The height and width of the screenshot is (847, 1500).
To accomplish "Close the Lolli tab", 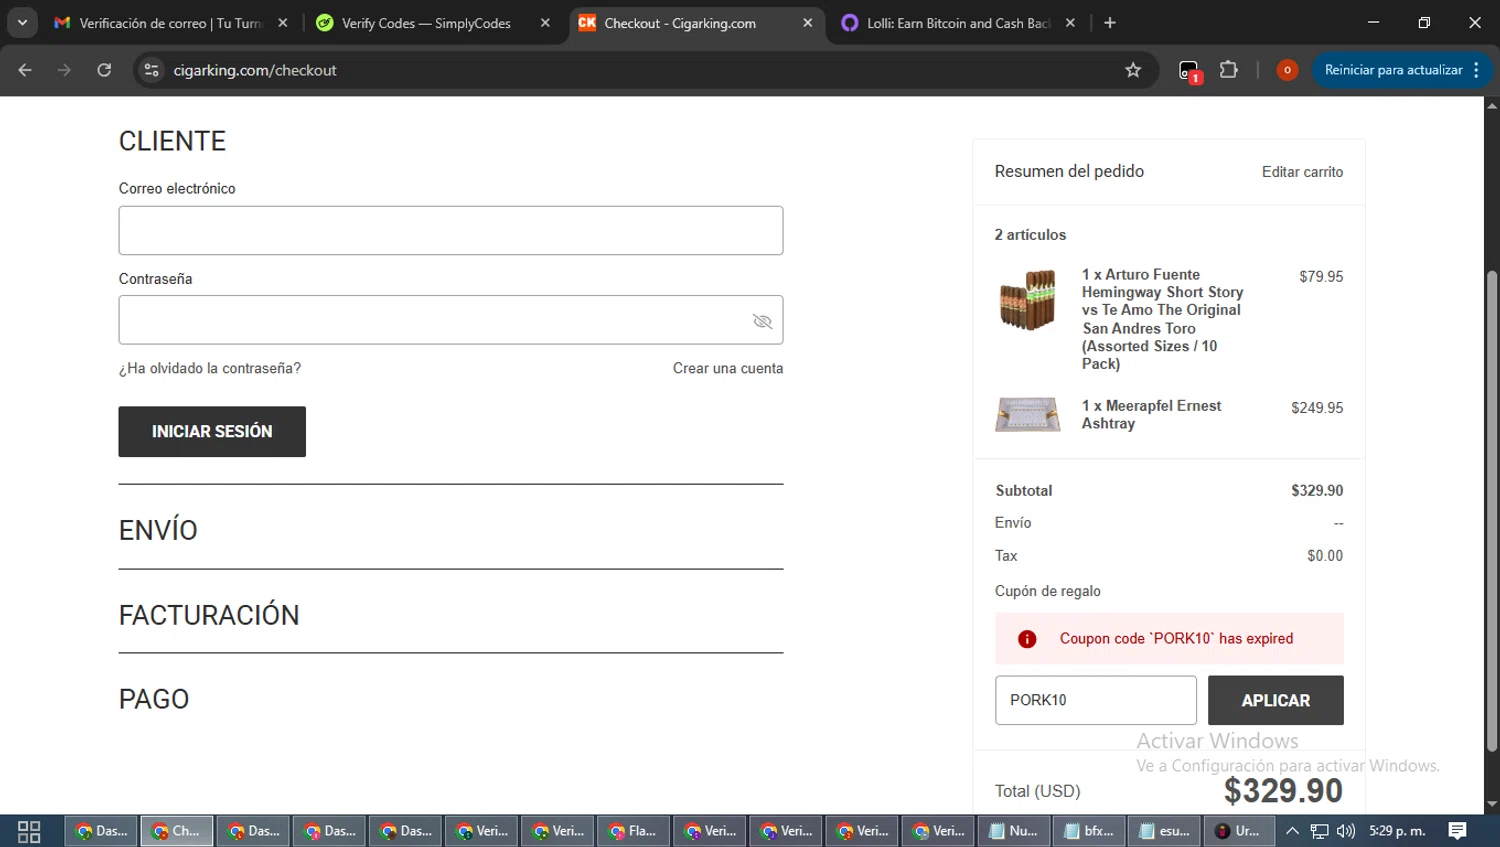I will 1070,23.
